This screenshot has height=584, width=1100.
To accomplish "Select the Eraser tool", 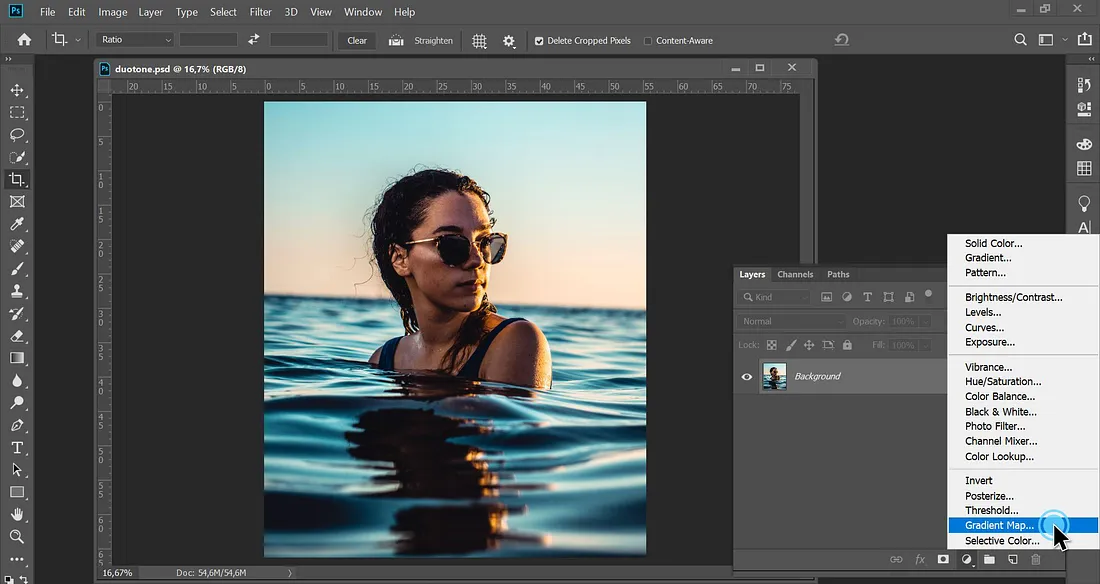I will click(x=17, y=336).
